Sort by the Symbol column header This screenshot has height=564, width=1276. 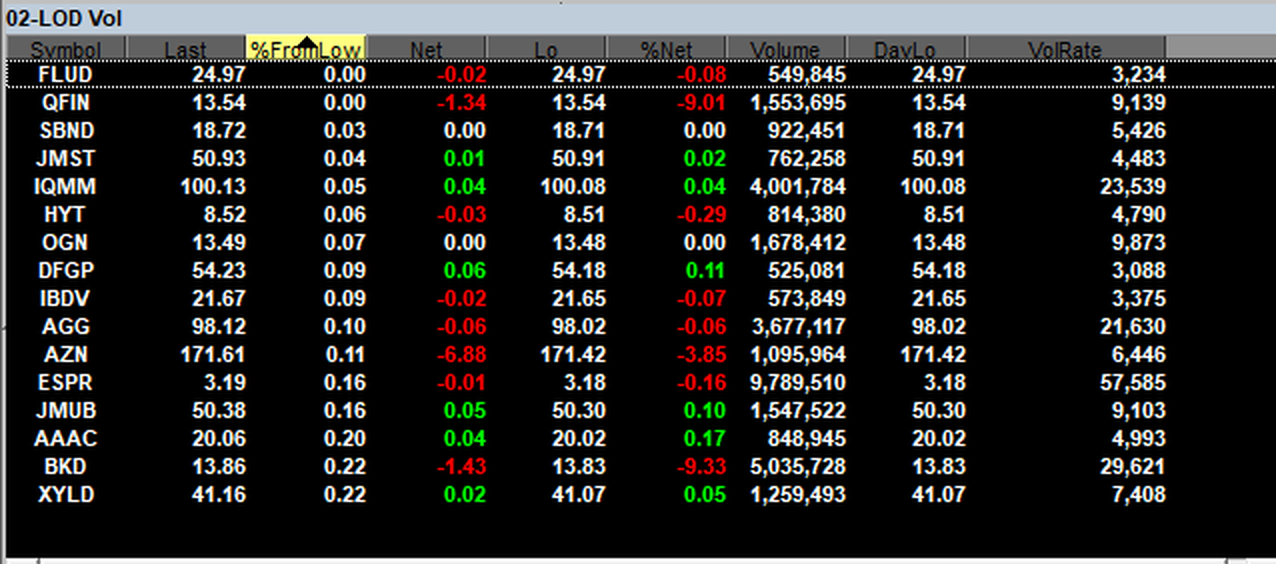tap(66, 49)
